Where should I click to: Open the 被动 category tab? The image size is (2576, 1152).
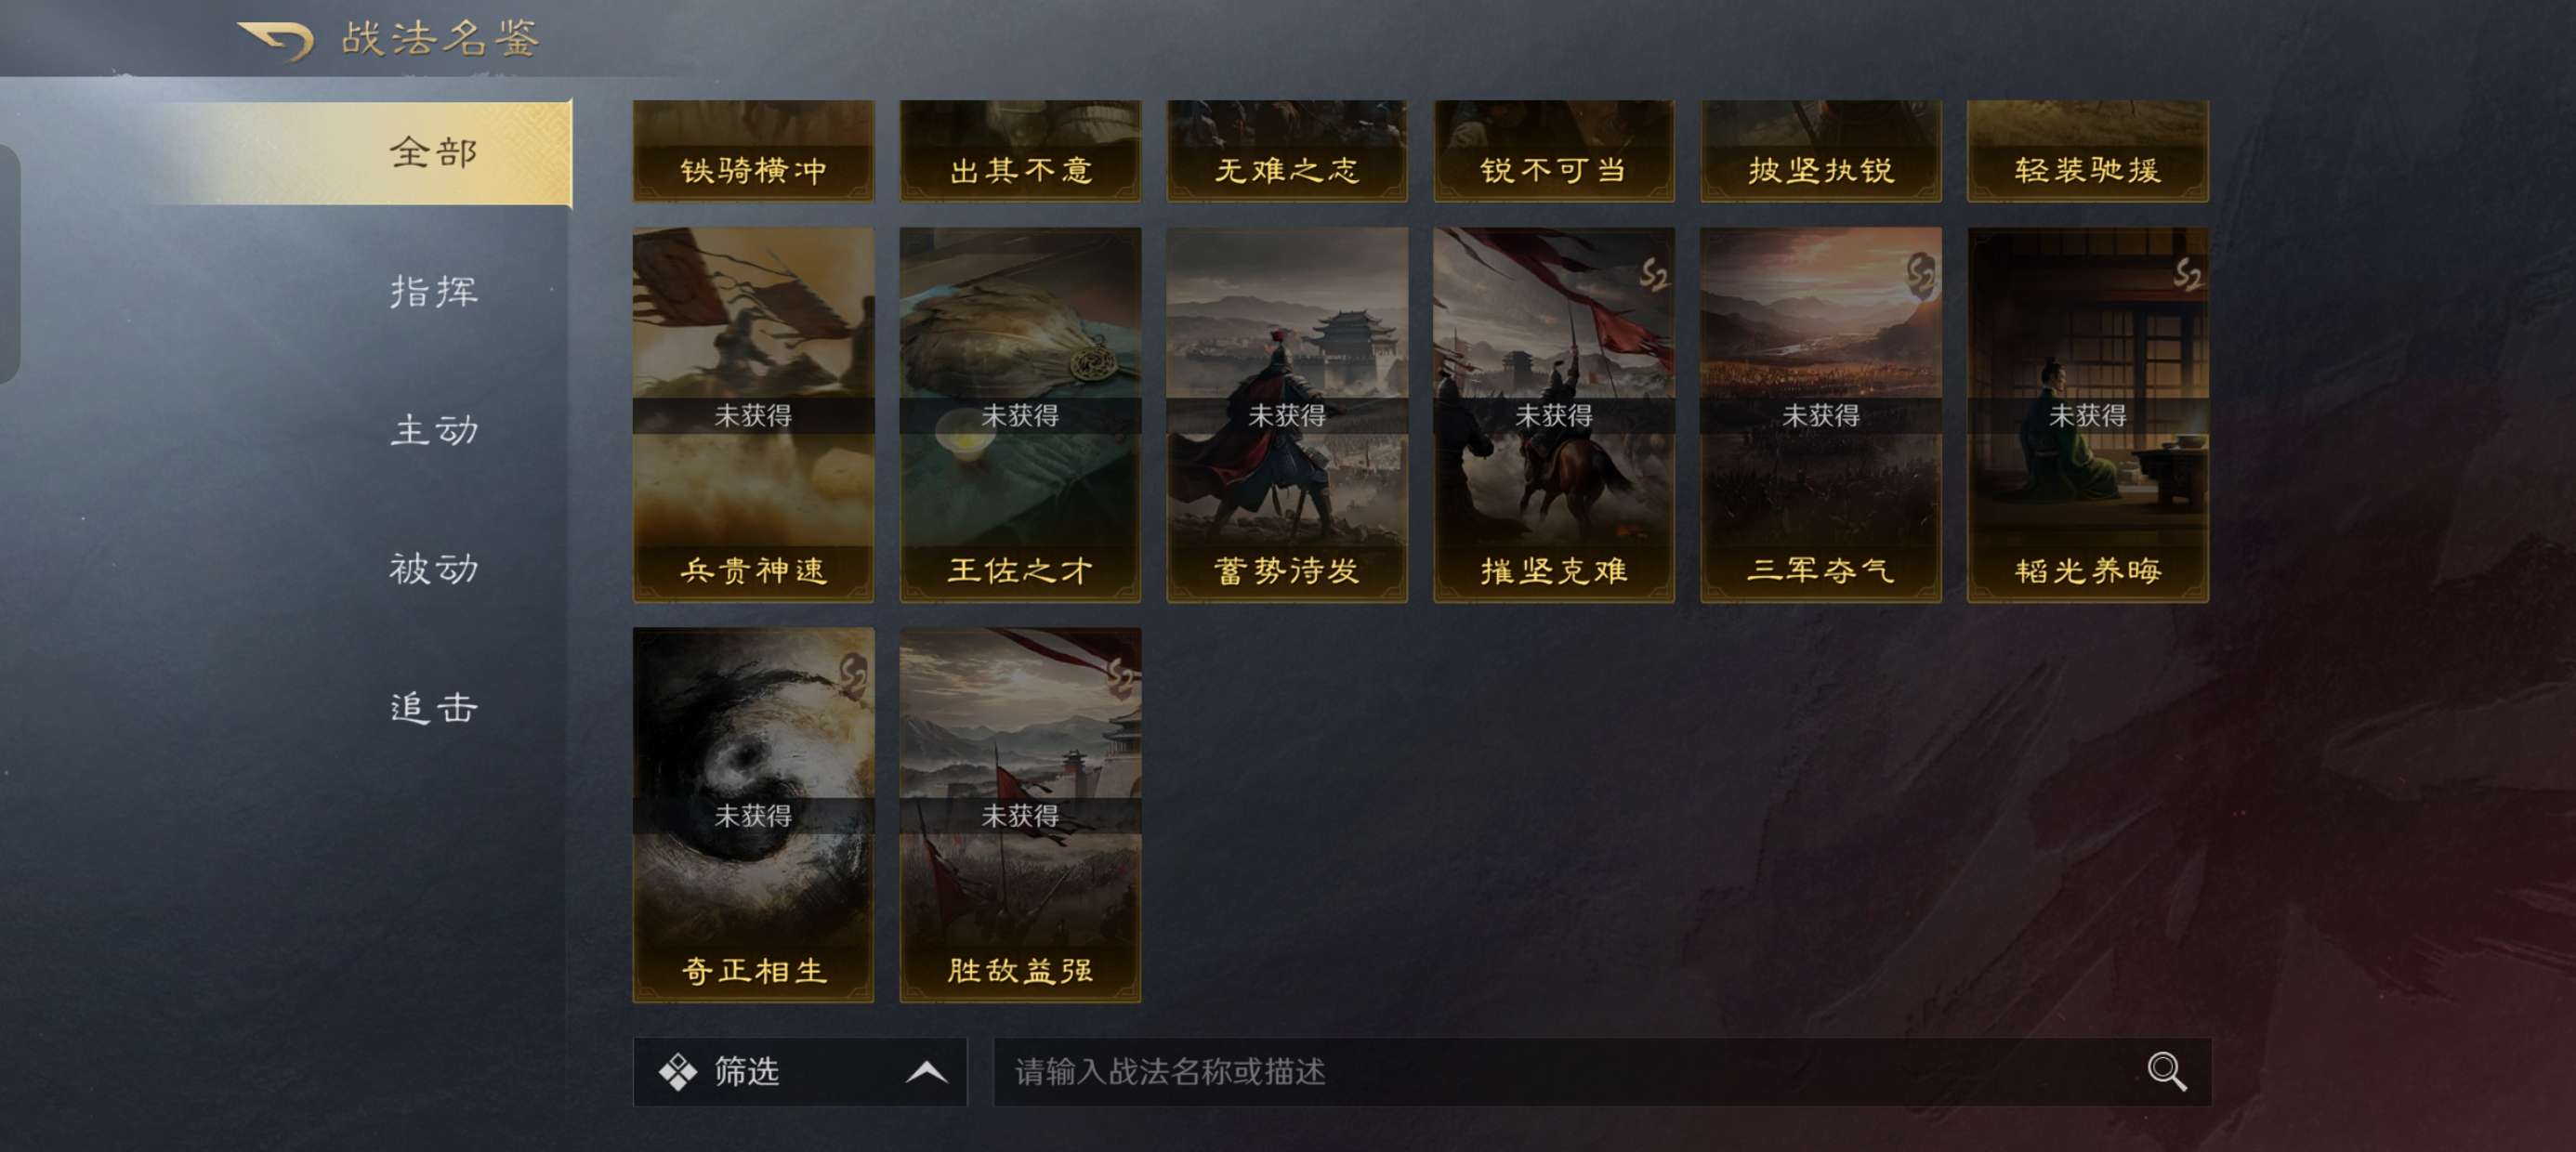pyautogui.click(x=434, y=568)
